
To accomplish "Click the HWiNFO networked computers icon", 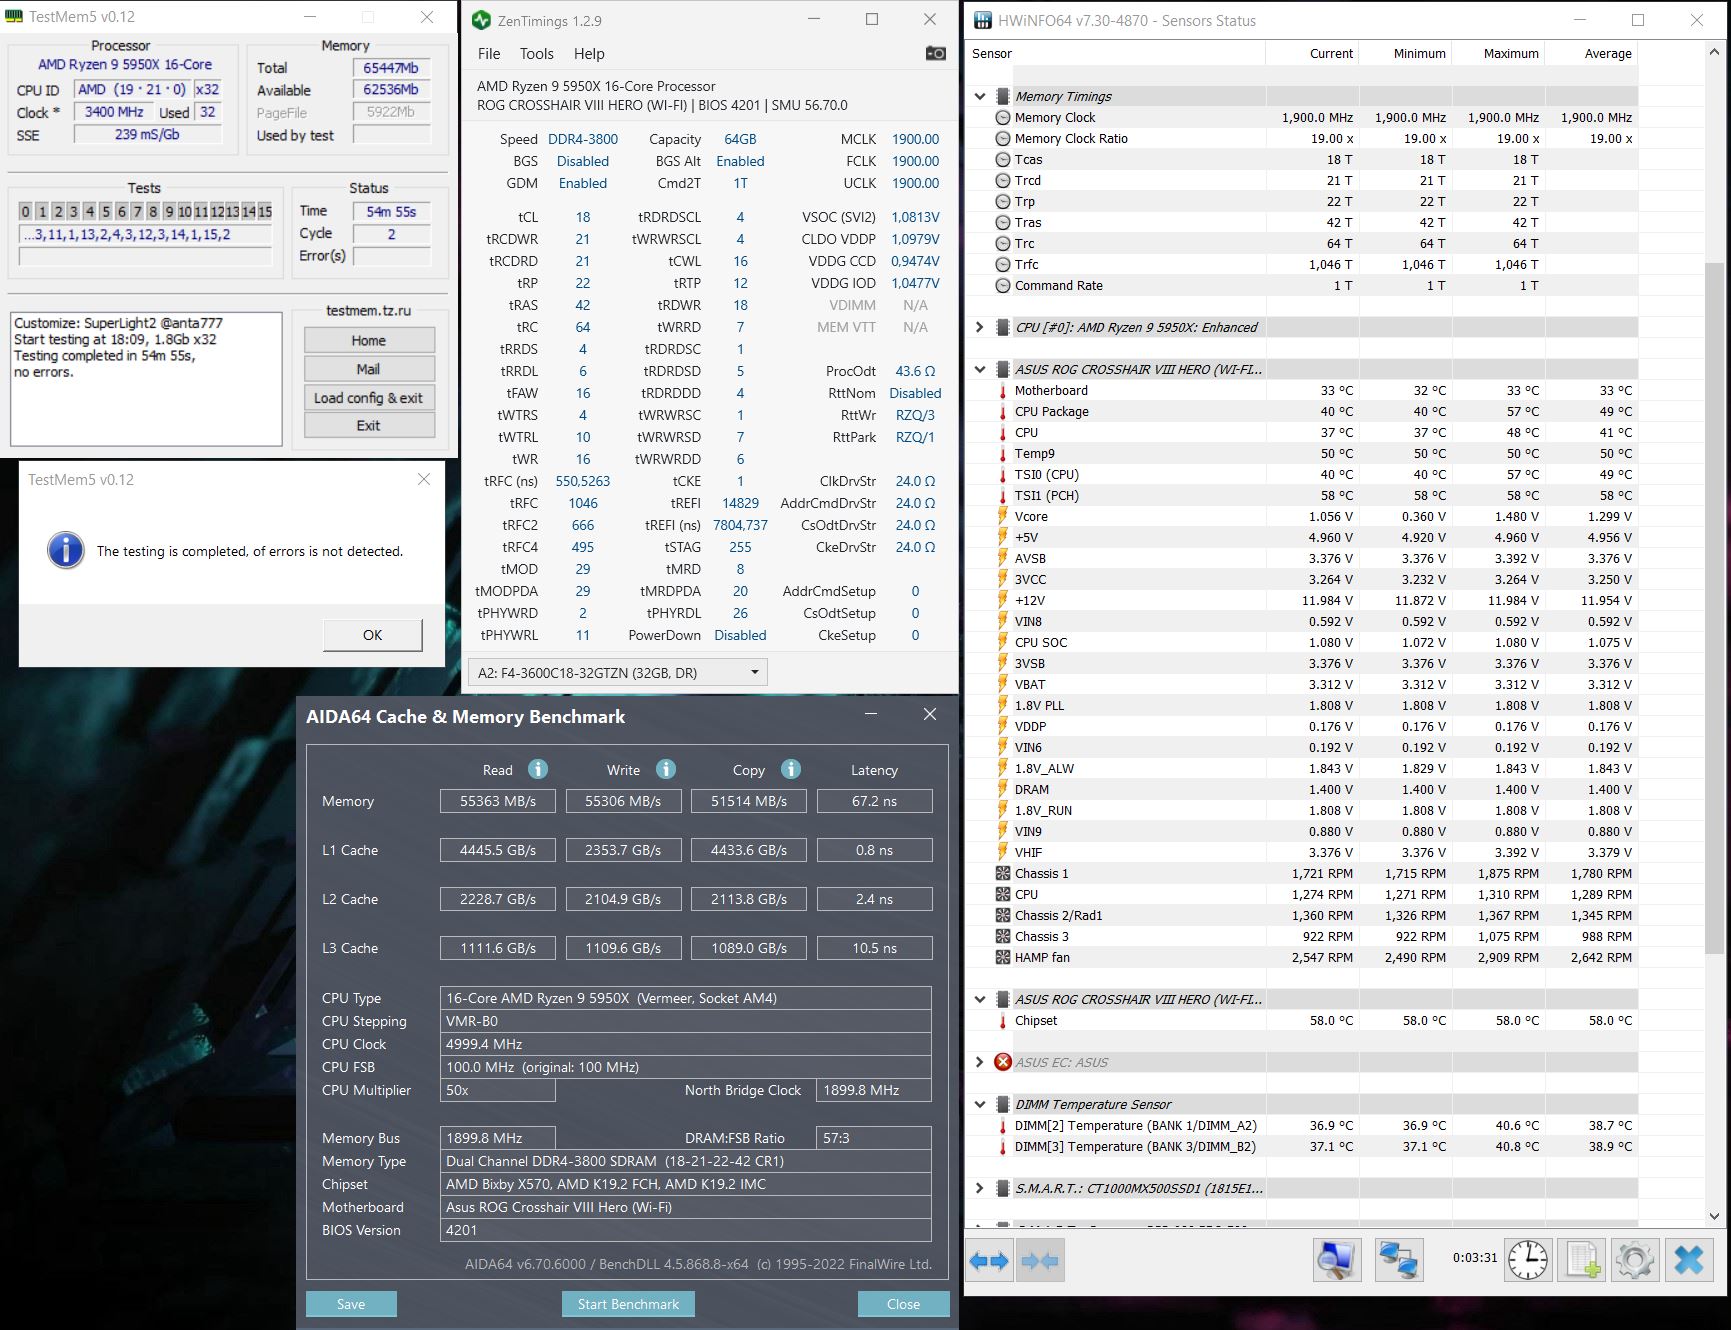I will tap(1398, 1260).
